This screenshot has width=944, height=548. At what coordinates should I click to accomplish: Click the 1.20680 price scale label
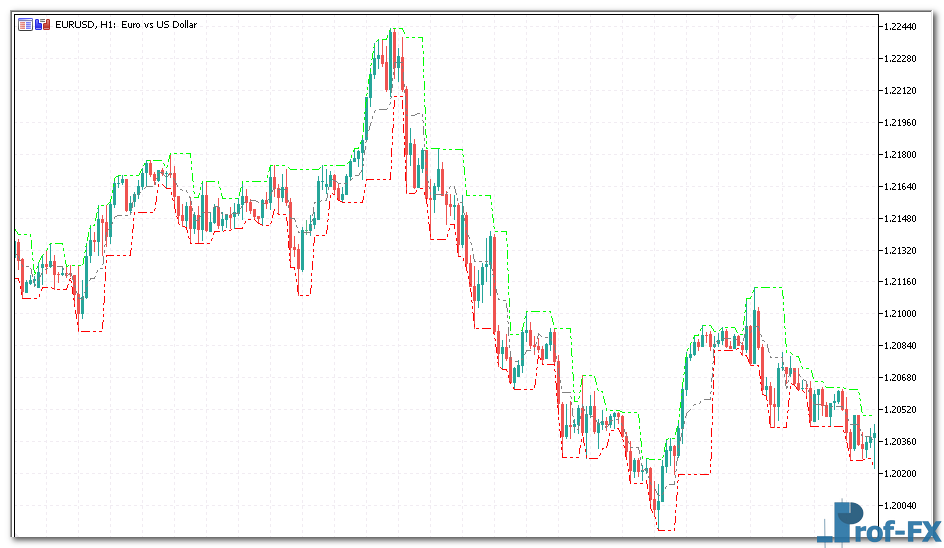pyautogui.click(x=902, y=378)
